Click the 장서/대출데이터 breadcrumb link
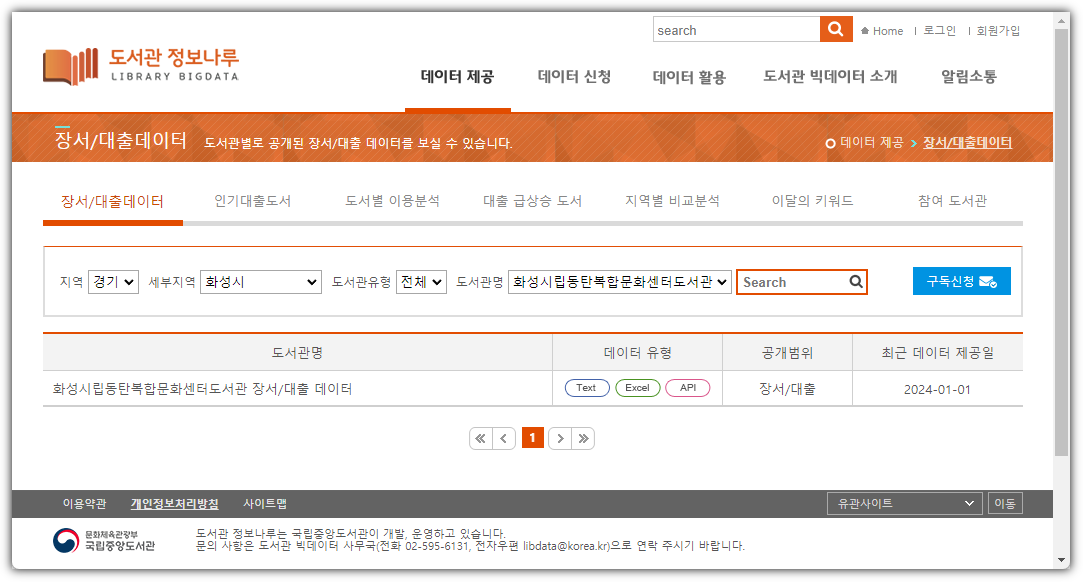1083x582 pixels. coord(967,142)
